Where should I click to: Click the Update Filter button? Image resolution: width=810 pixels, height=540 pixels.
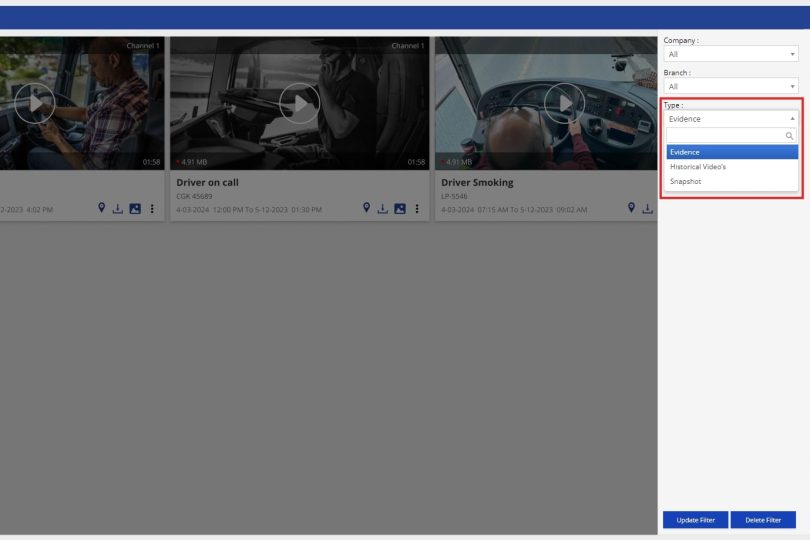point(694,520)
